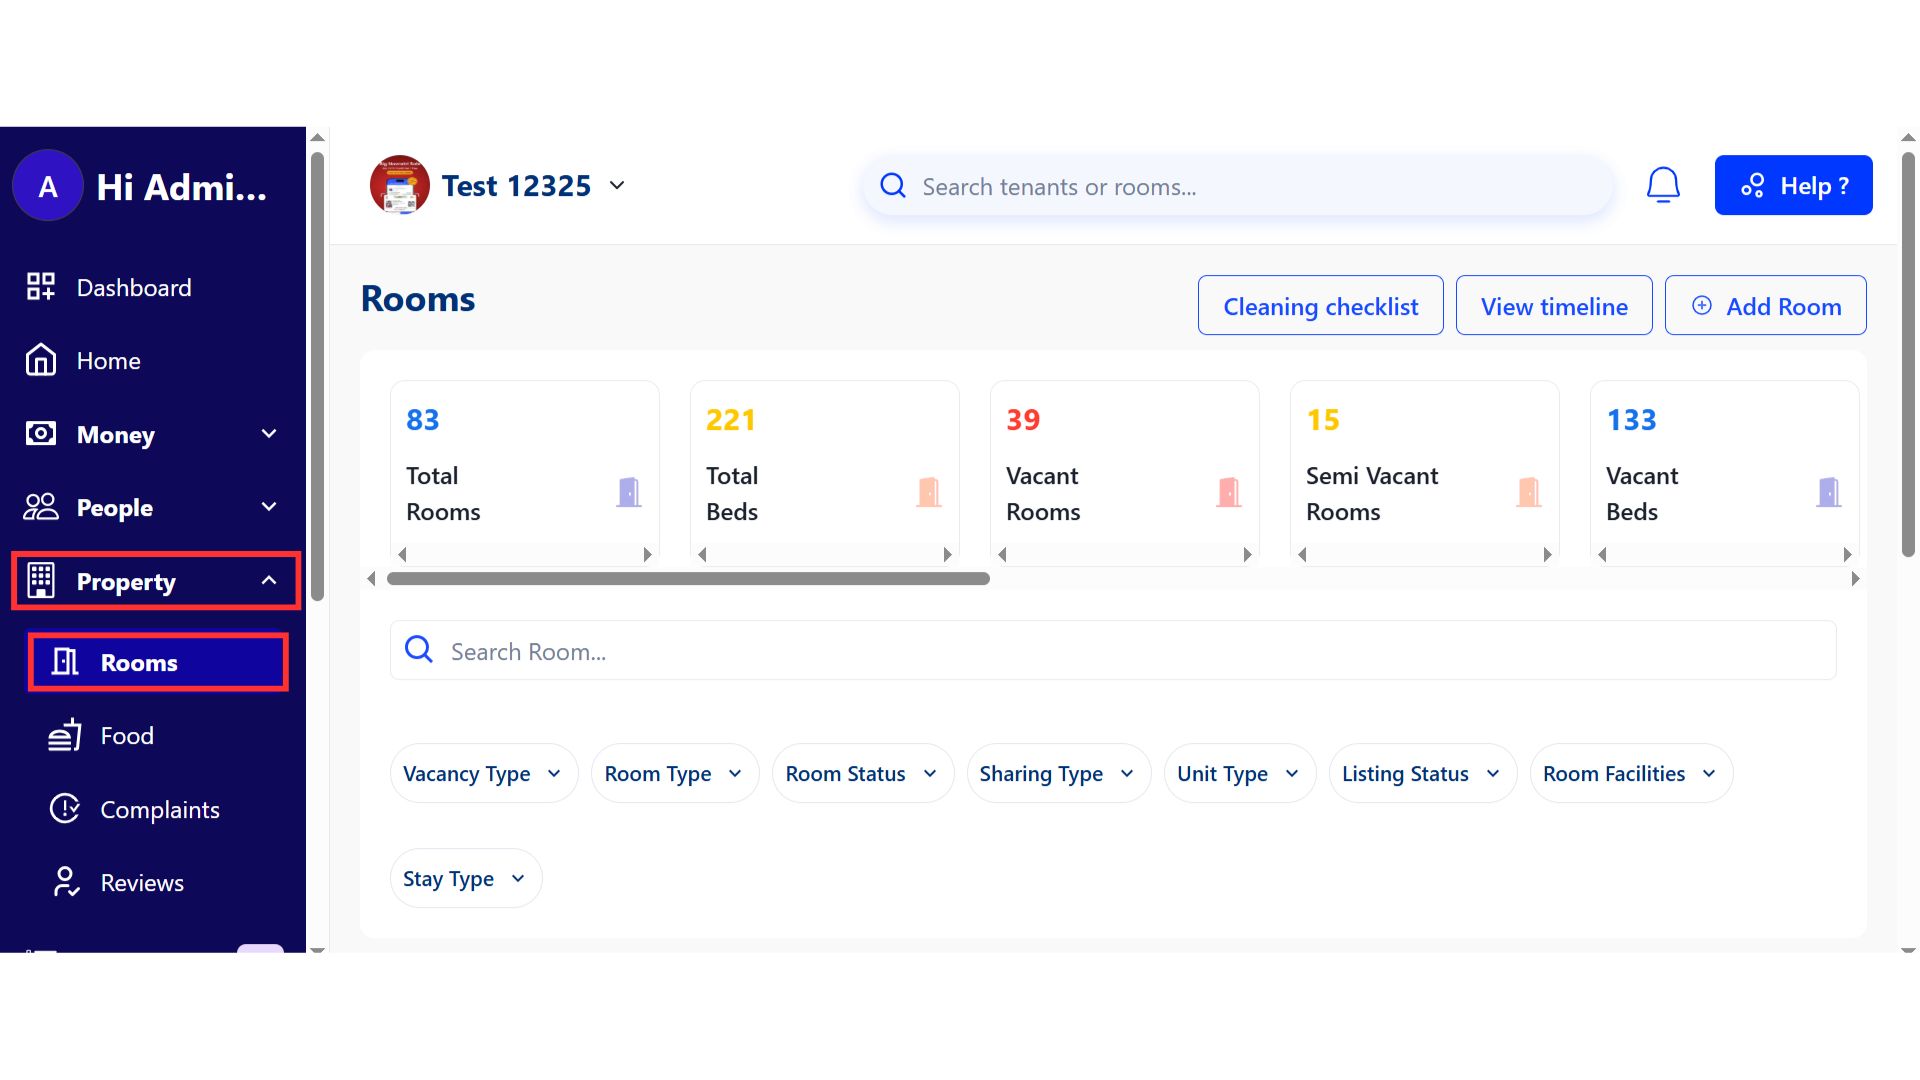
Task: Click the Add Room button
Action: [x=1765, y=306]
